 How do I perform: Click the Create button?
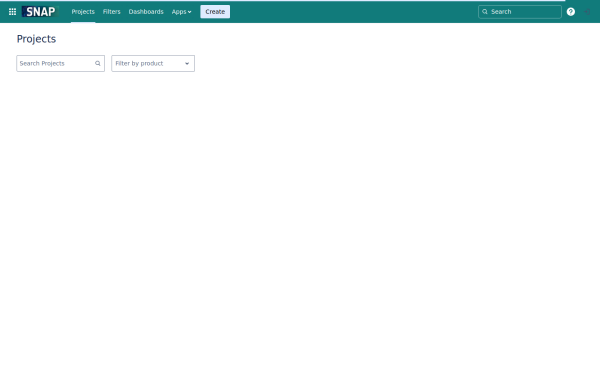[x=215, y=12]
